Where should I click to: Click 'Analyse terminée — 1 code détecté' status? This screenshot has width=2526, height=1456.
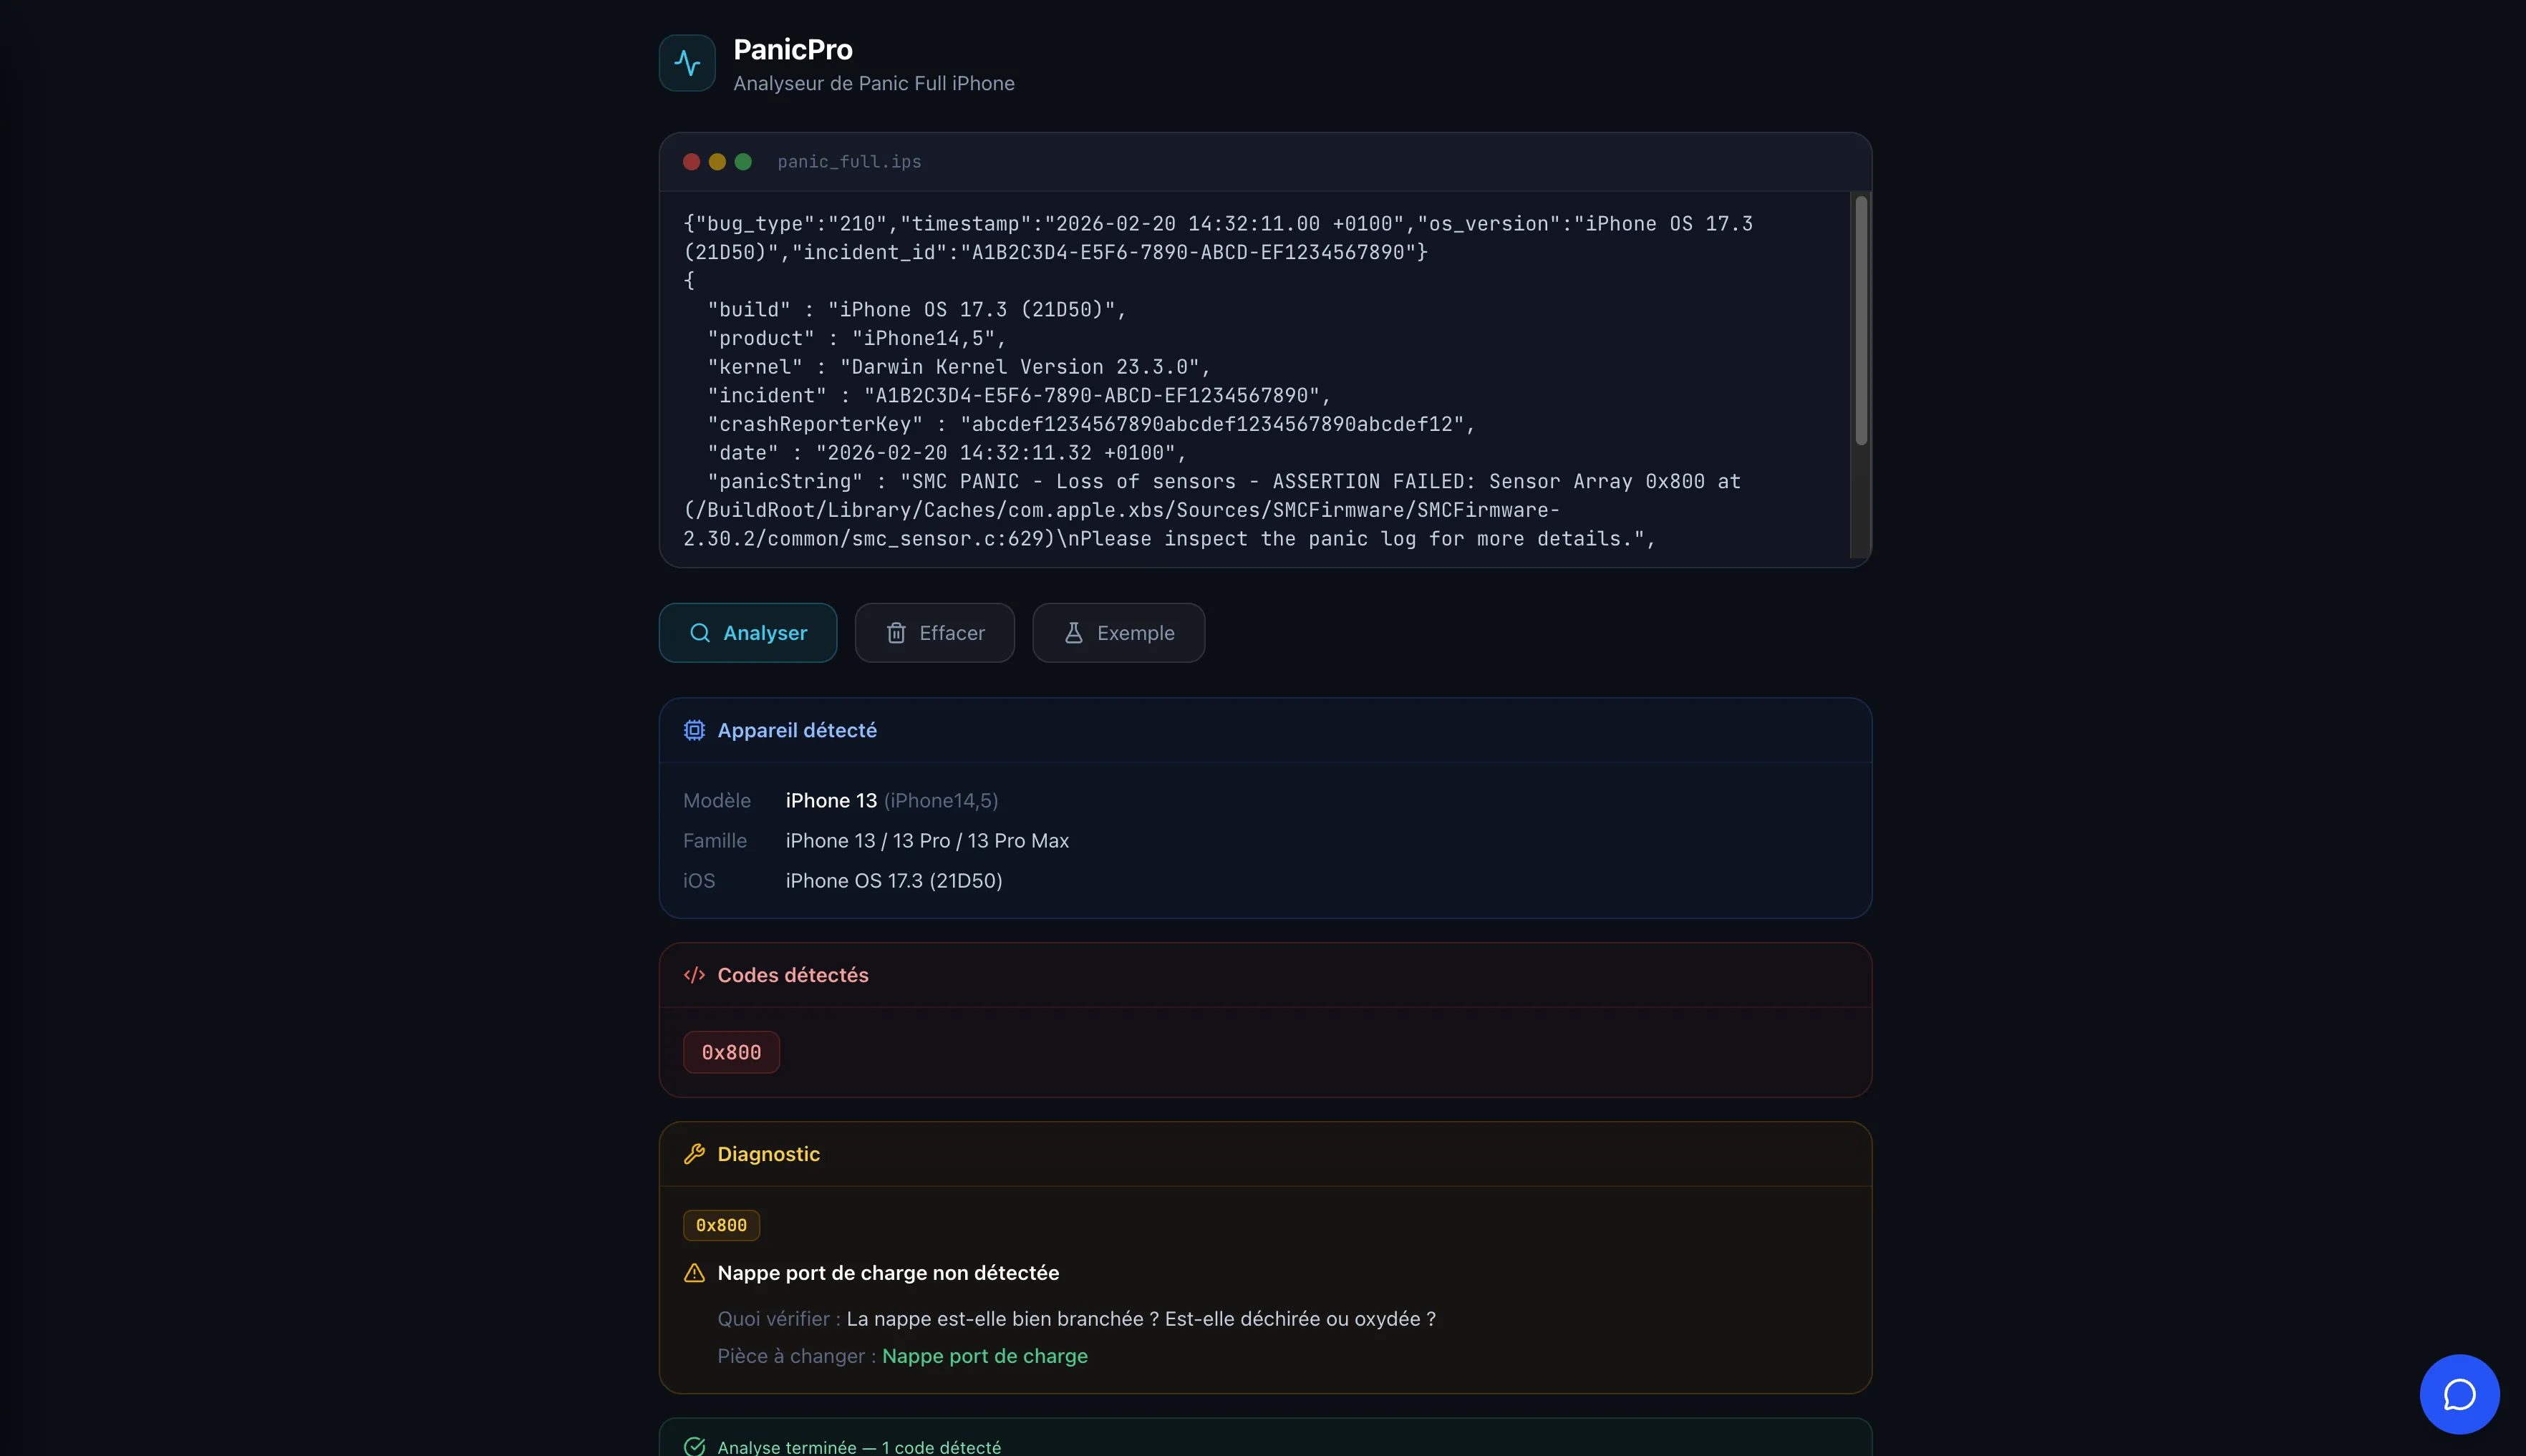pos(859,1447)
